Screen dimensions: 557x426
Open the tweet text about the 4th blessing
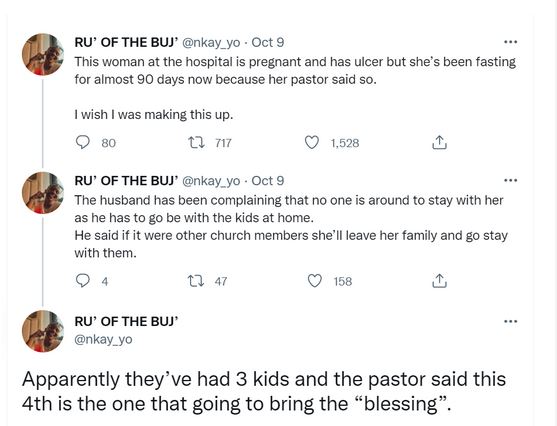[264, 391]
